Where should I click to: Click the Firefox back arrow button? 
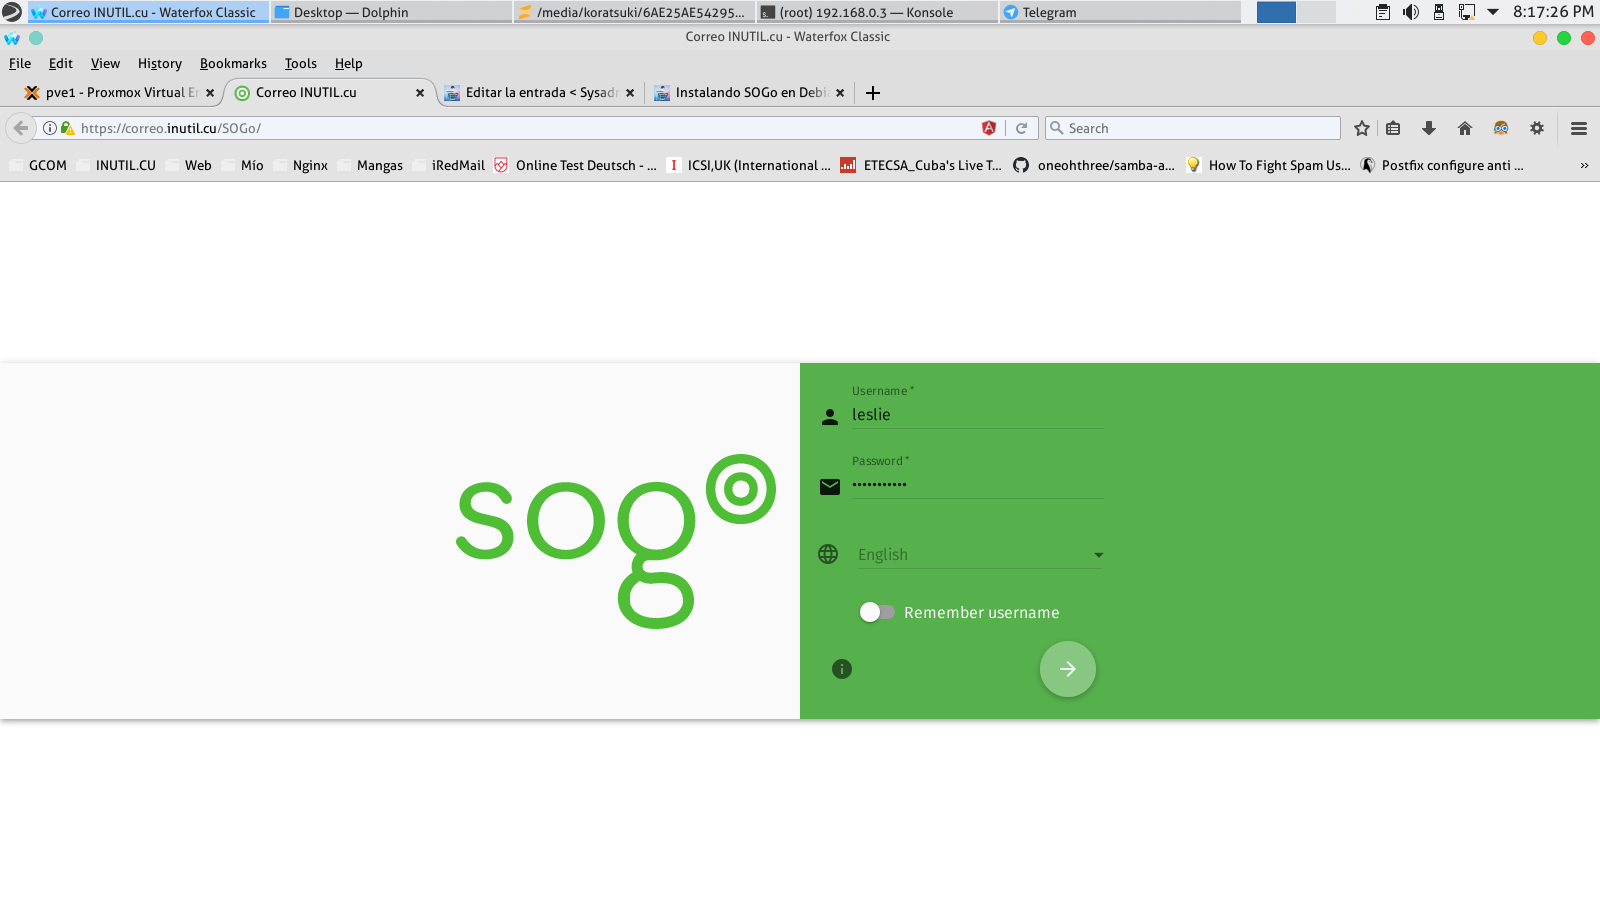21,128
